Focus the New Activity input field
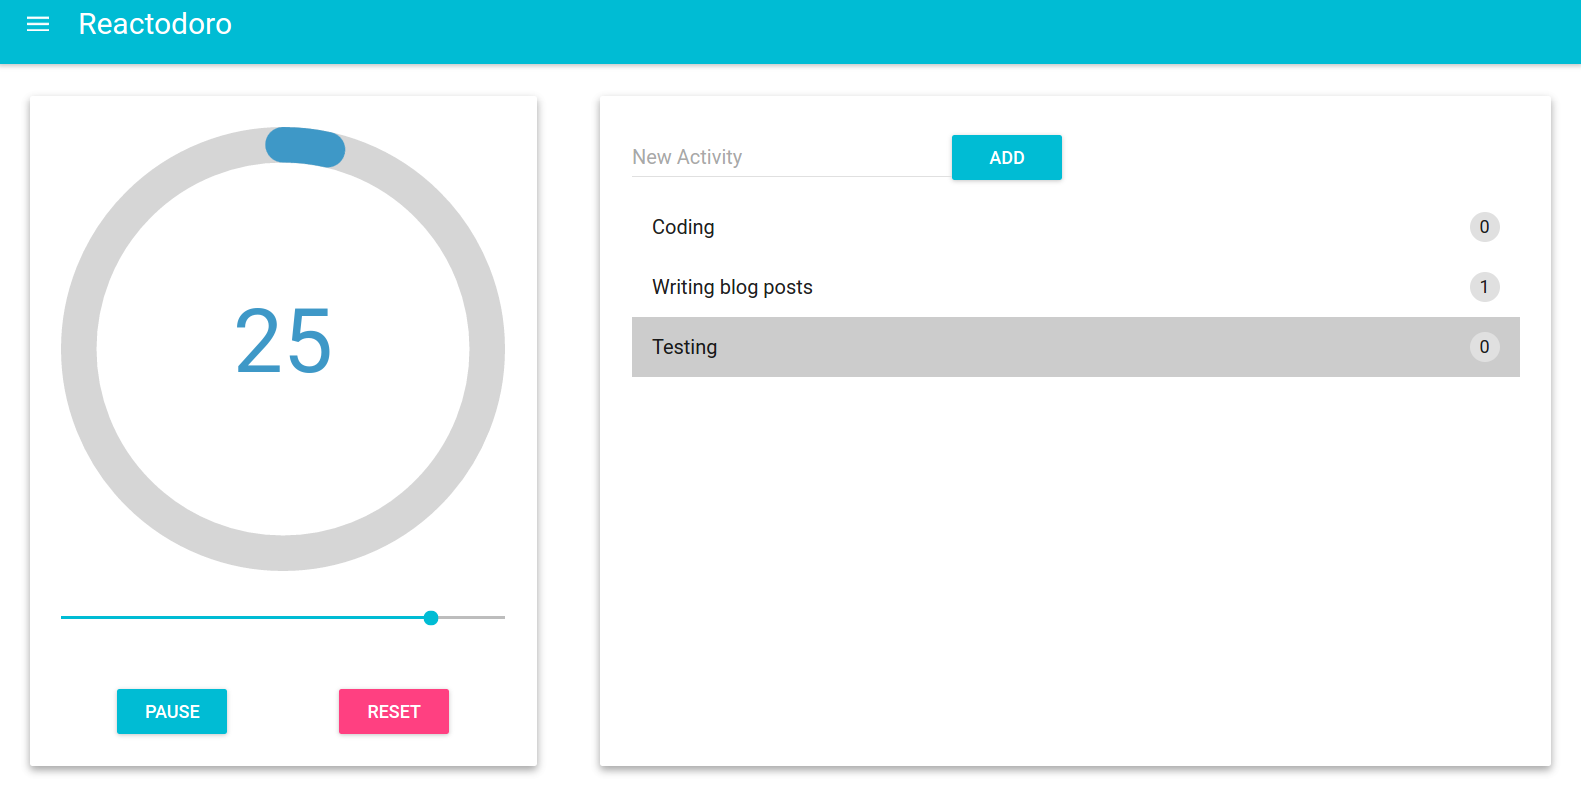Screen dimensions: 1581x792 click(x=791, y=157)
